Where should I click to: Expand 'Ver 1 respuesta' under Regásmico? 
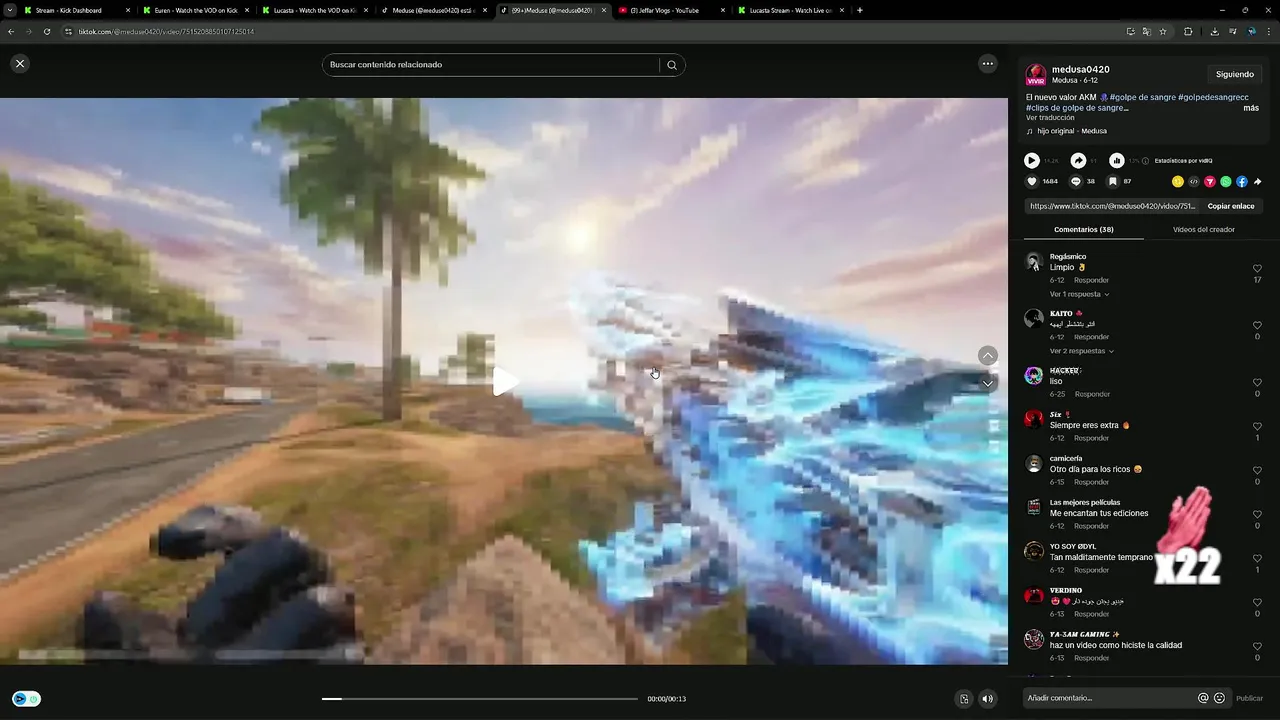1079,294
